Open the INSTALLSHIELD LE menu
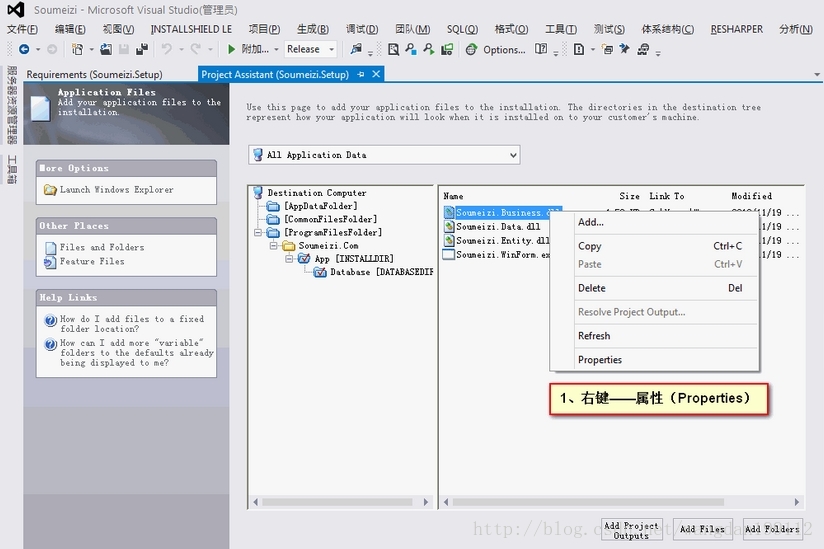 [191, 29]
